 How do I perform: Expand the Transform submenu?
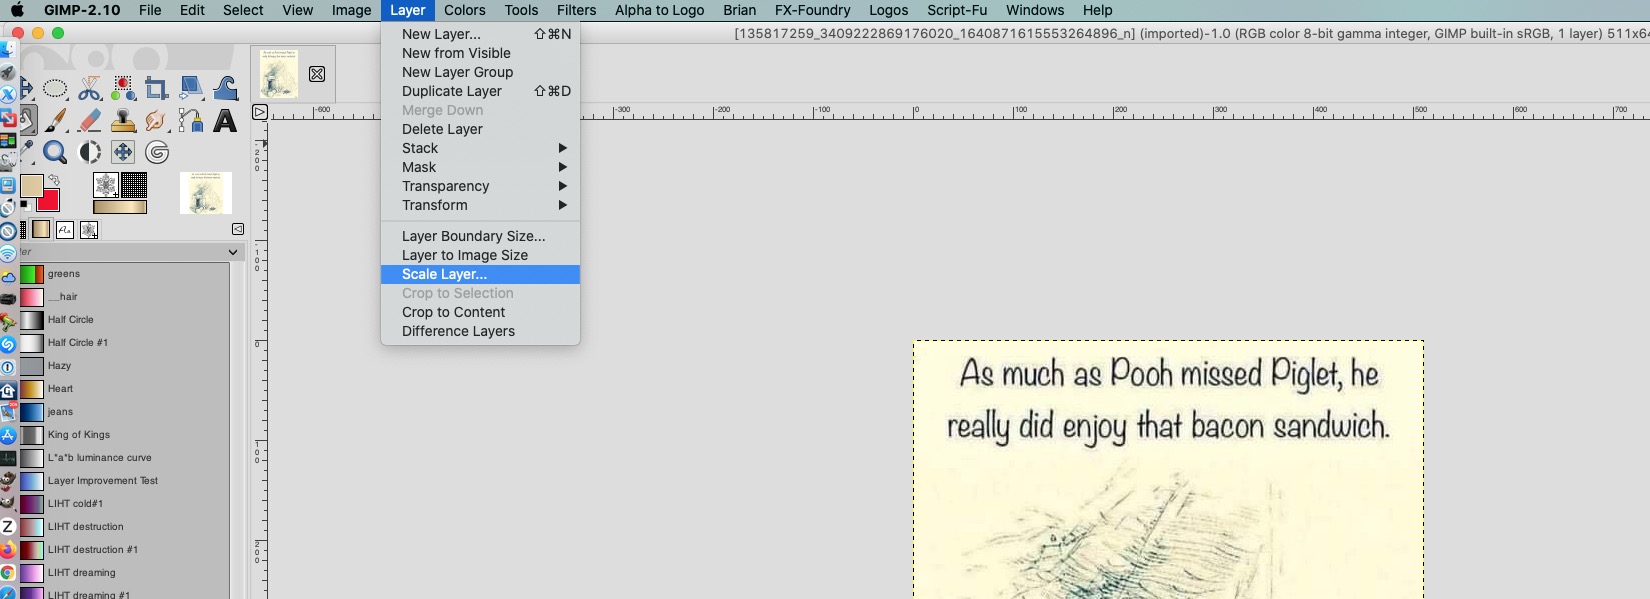(480, 205)
